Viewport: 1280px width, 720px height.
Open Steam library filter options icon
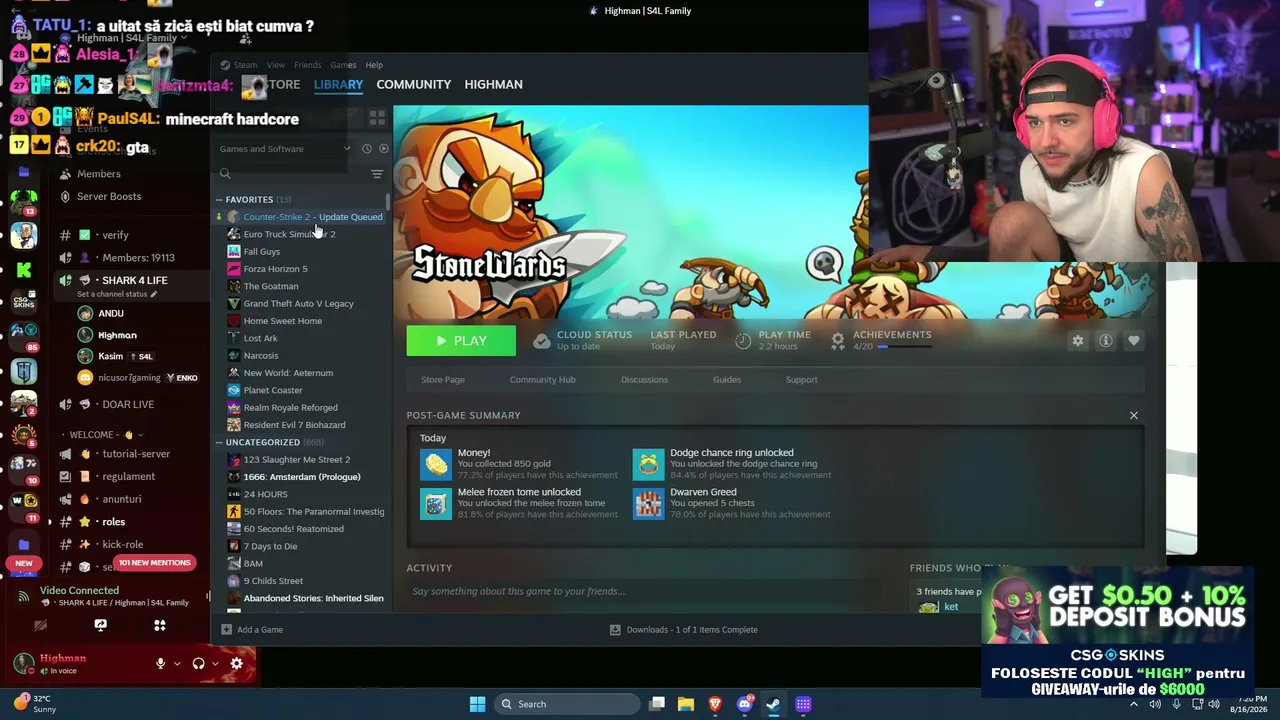(x=377, y=174)
